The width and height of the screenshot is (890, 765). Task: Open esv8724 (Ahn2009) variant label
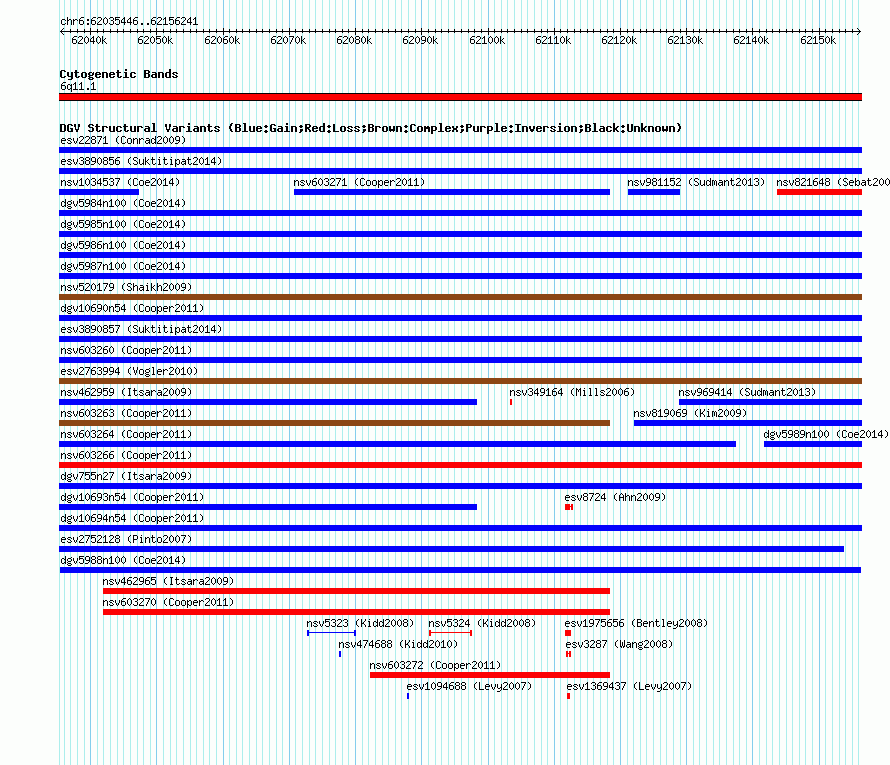[x=615, y=497]
